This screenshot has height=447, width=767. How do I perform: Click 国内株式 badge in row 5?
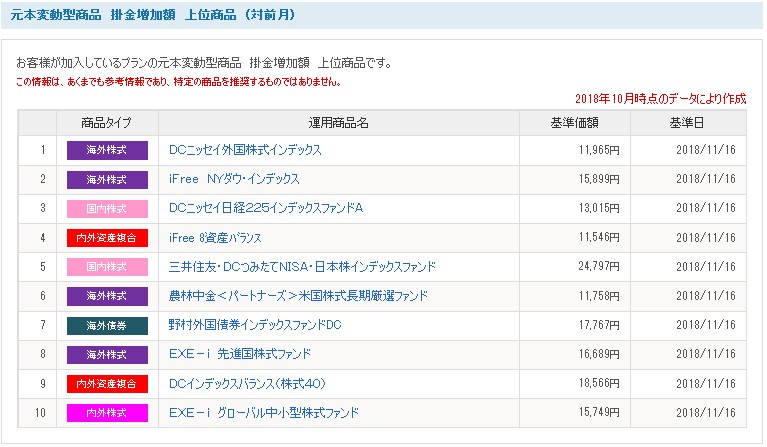(107, 267)
